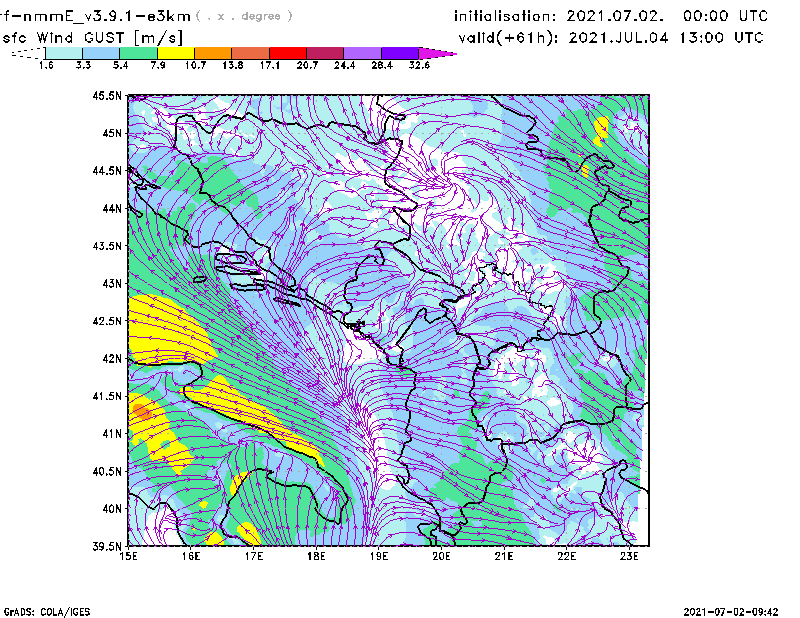The image size is (800, 618).
Task: Click the 17E longitude label
Action: pos(254,556)
